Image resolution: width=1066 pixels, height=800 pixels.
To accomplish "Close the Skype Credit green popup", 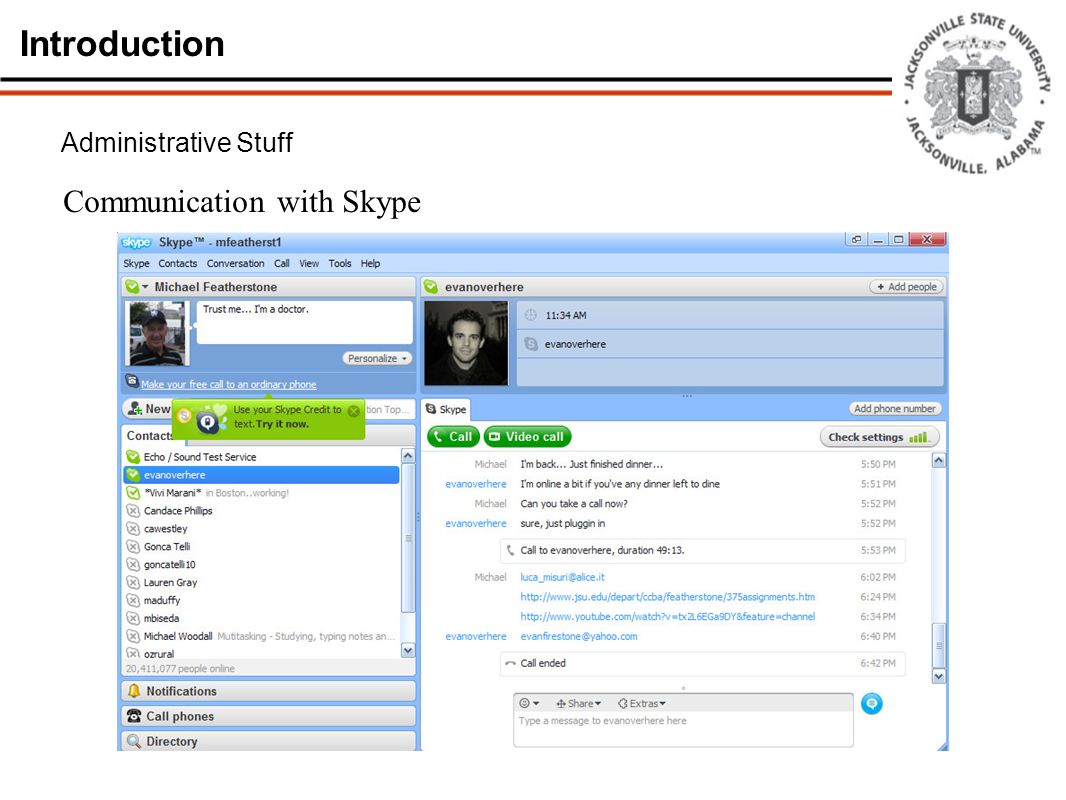I will pyautogui.click(x=354, y=411).
